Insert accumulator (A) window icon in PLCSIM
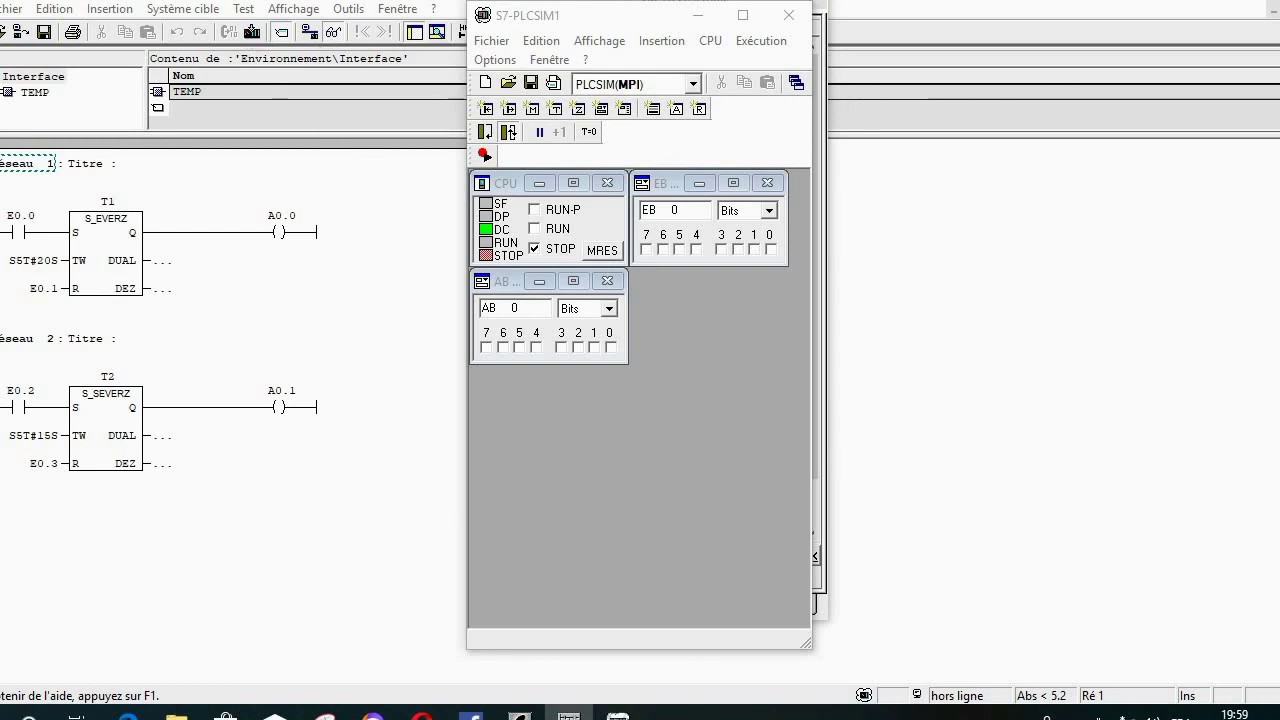 tap(676, 108)
